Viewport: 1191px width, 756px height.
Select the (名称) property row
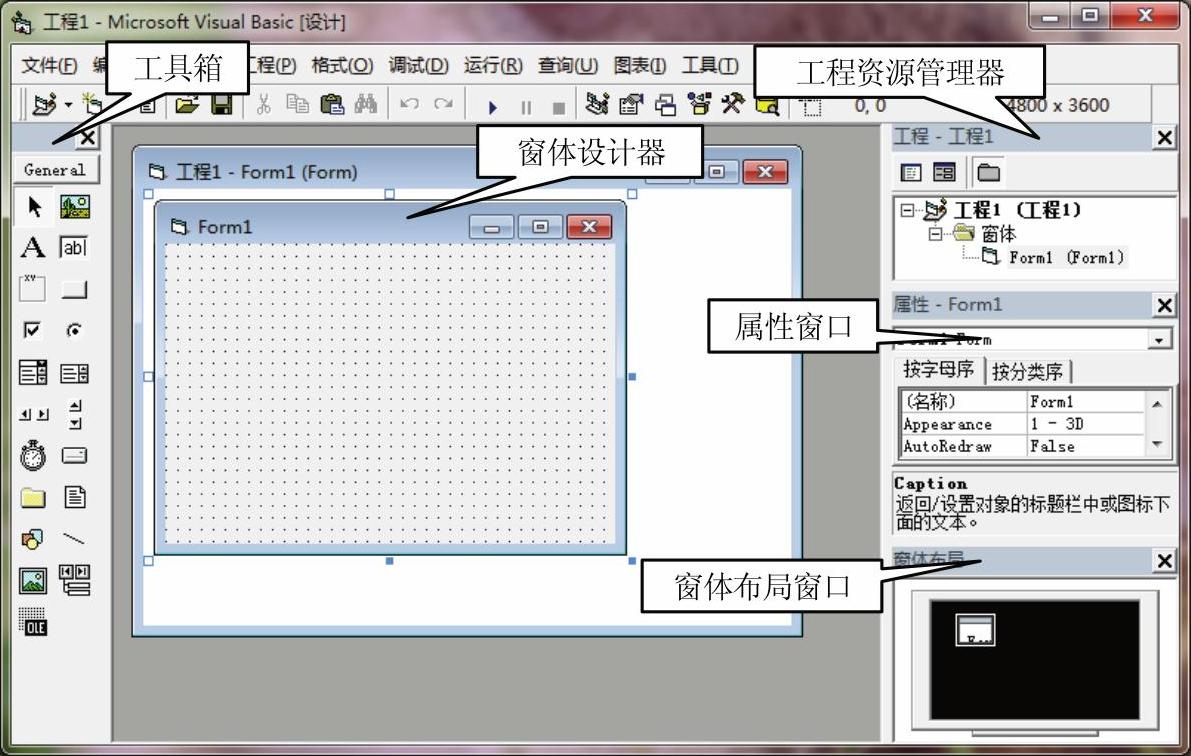pos(1022,400)
